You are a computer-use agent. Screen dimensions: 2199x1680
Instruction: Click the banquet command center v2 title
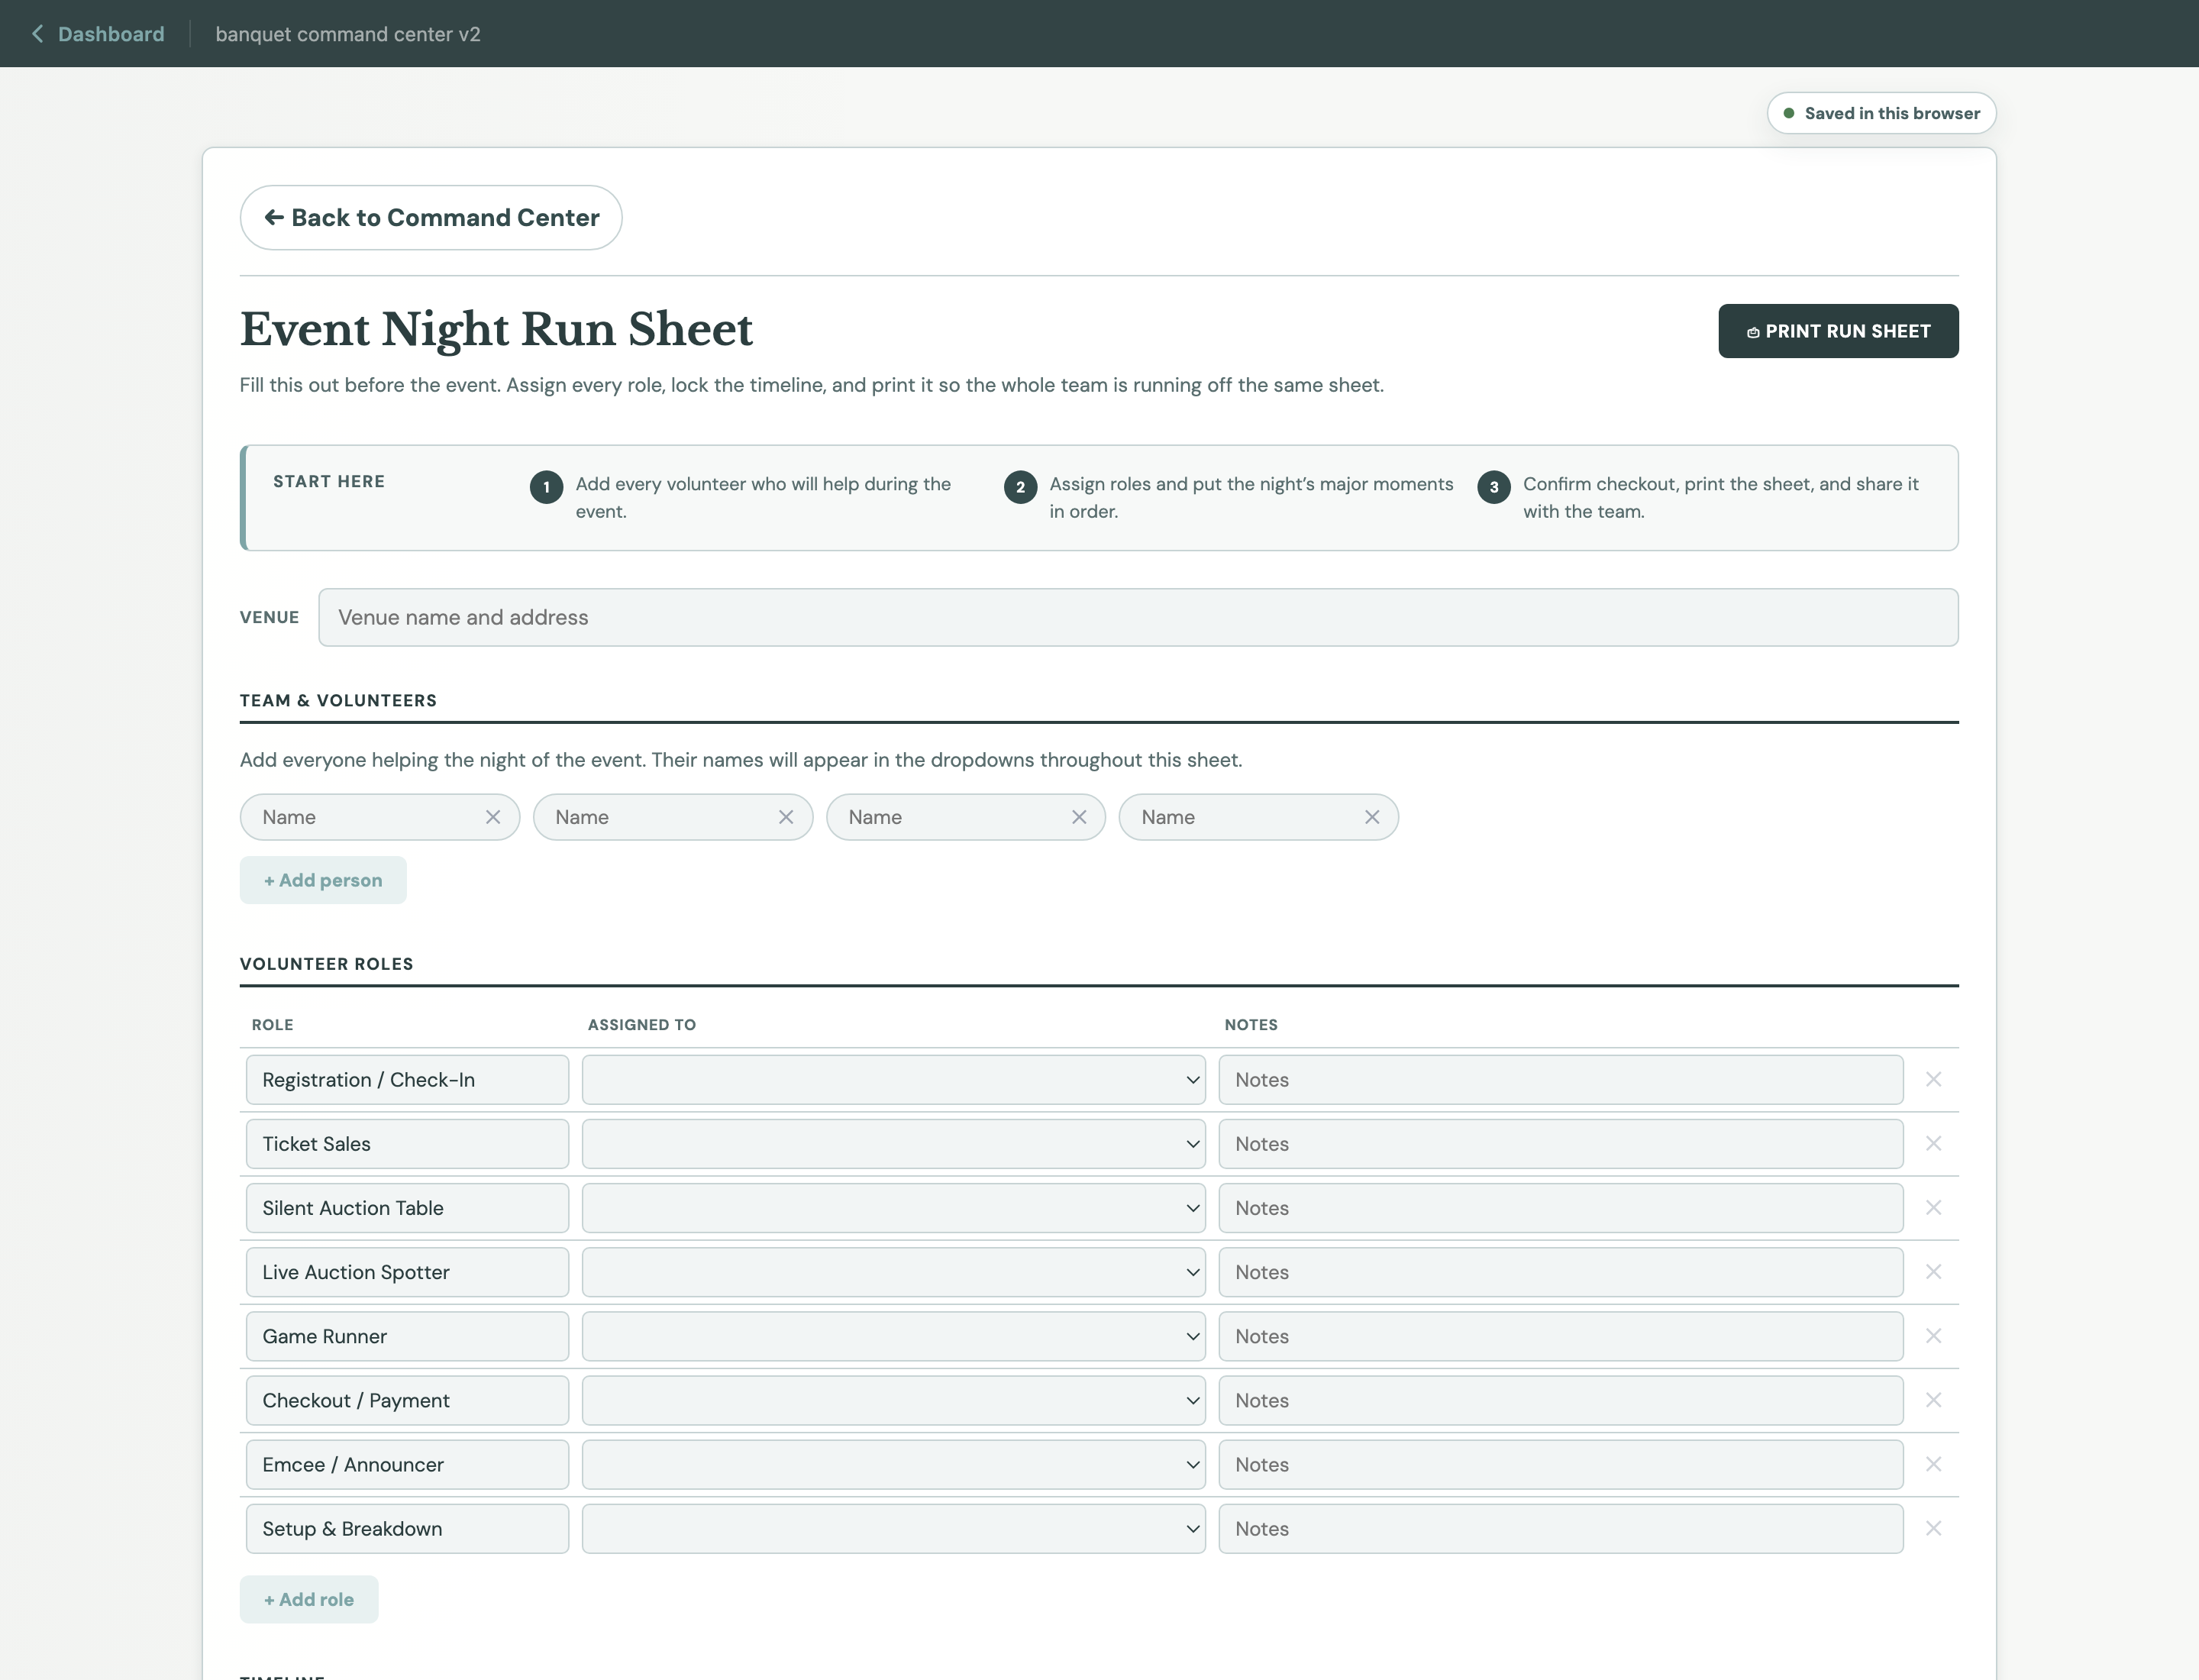(x=348, y=34)
